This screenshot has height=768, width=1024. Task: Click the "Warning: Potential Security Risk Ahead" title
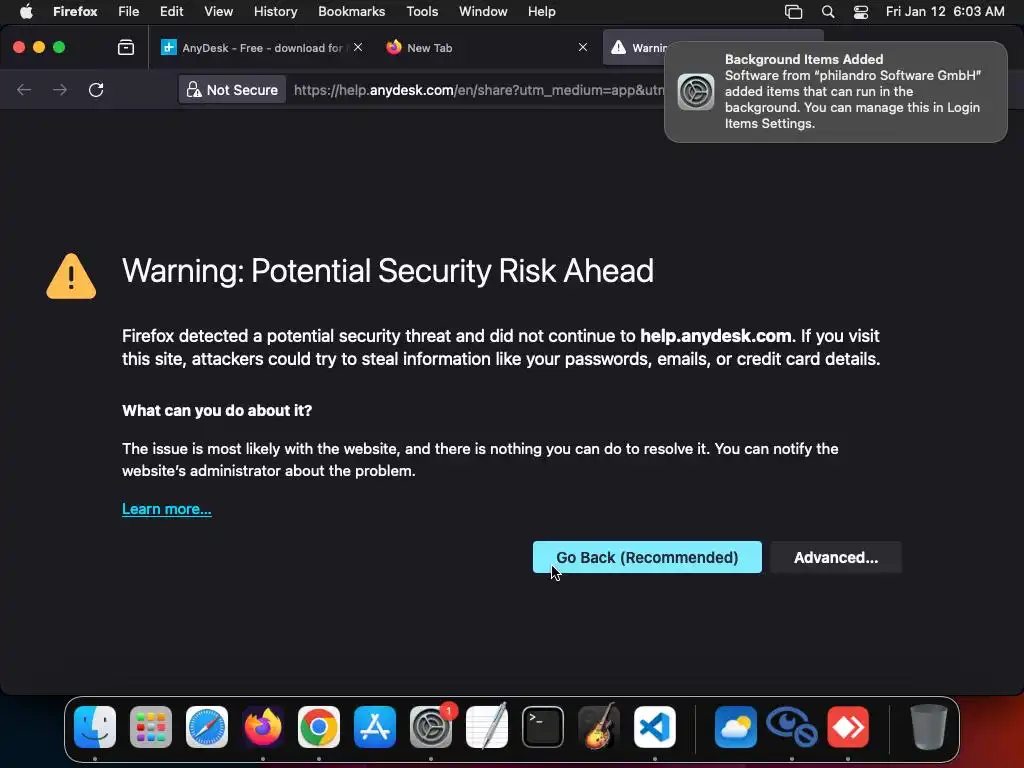click(388, 271)
